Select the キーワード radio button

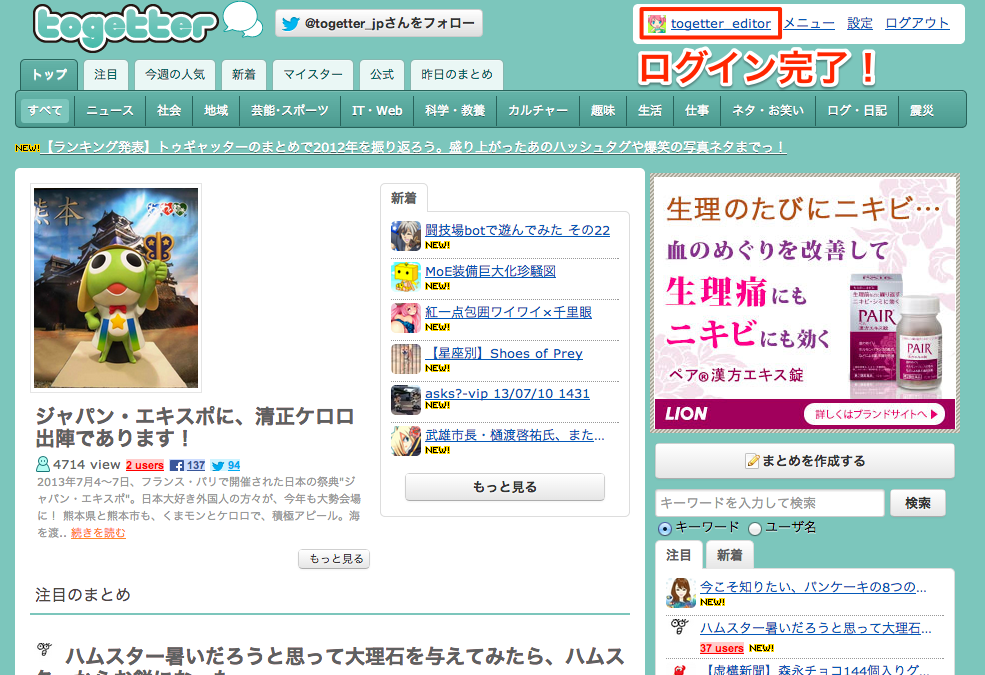(x=665, y=528)
